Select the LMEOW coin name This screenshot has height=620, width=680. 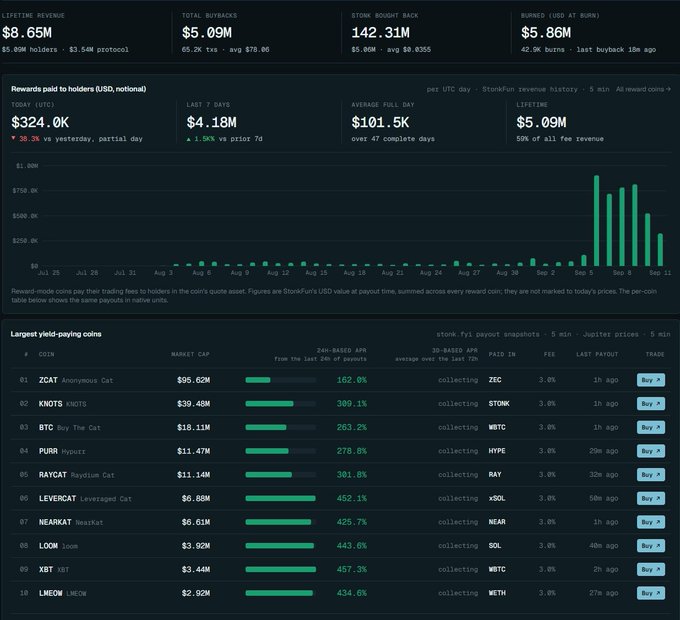[x=50, y=593]
